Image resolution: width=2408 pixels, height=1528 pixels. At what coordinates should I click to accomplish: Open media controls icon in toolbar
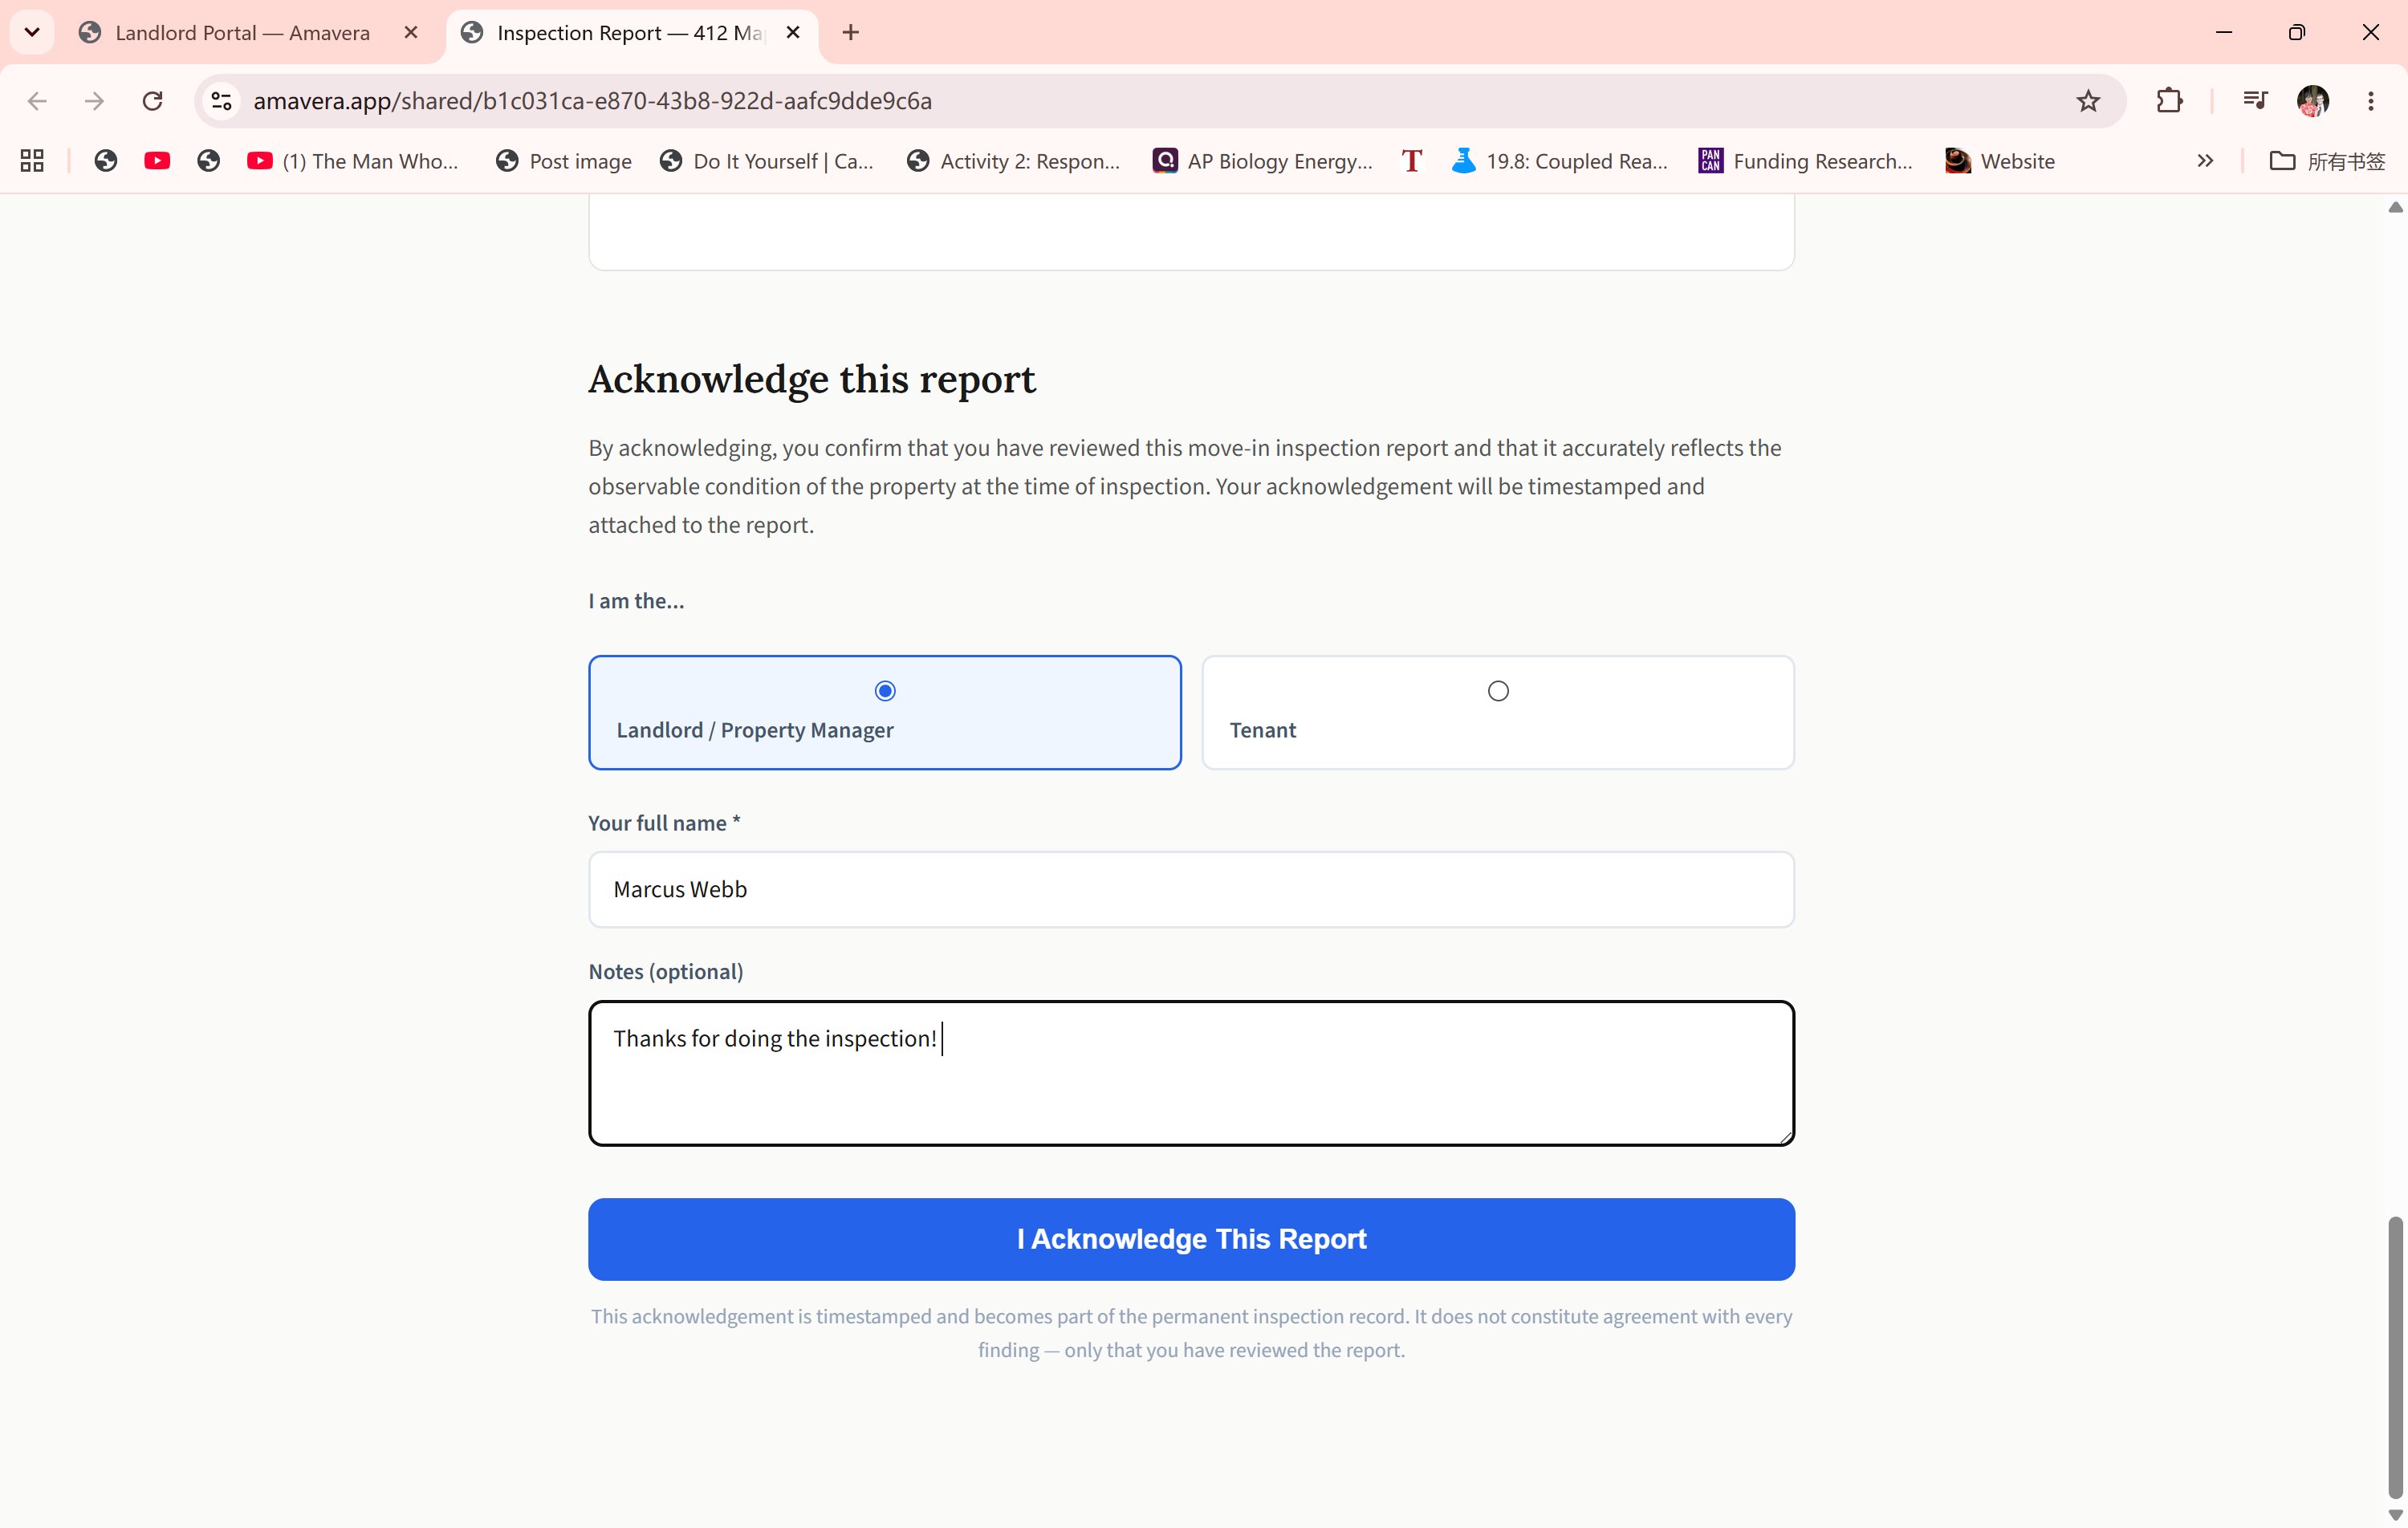2255,101
